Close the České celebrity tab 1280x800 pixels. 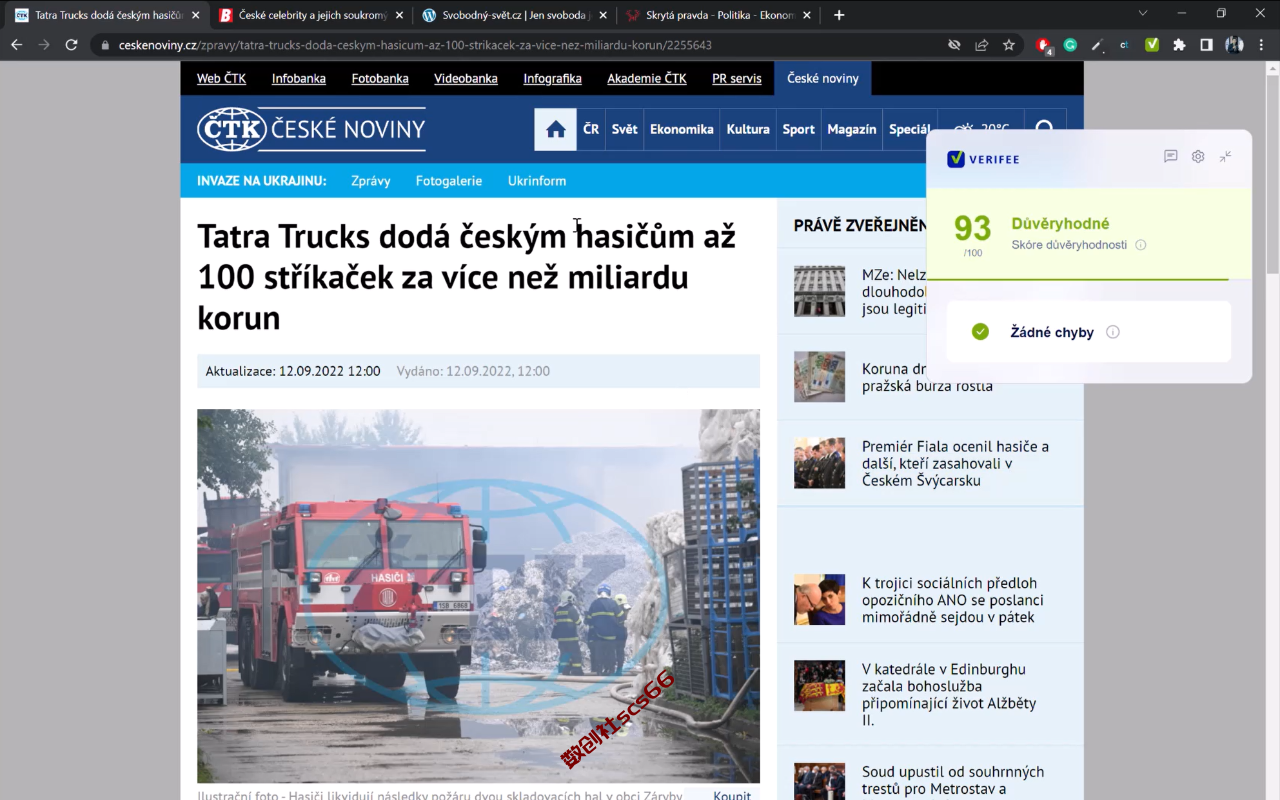point(399,15)
